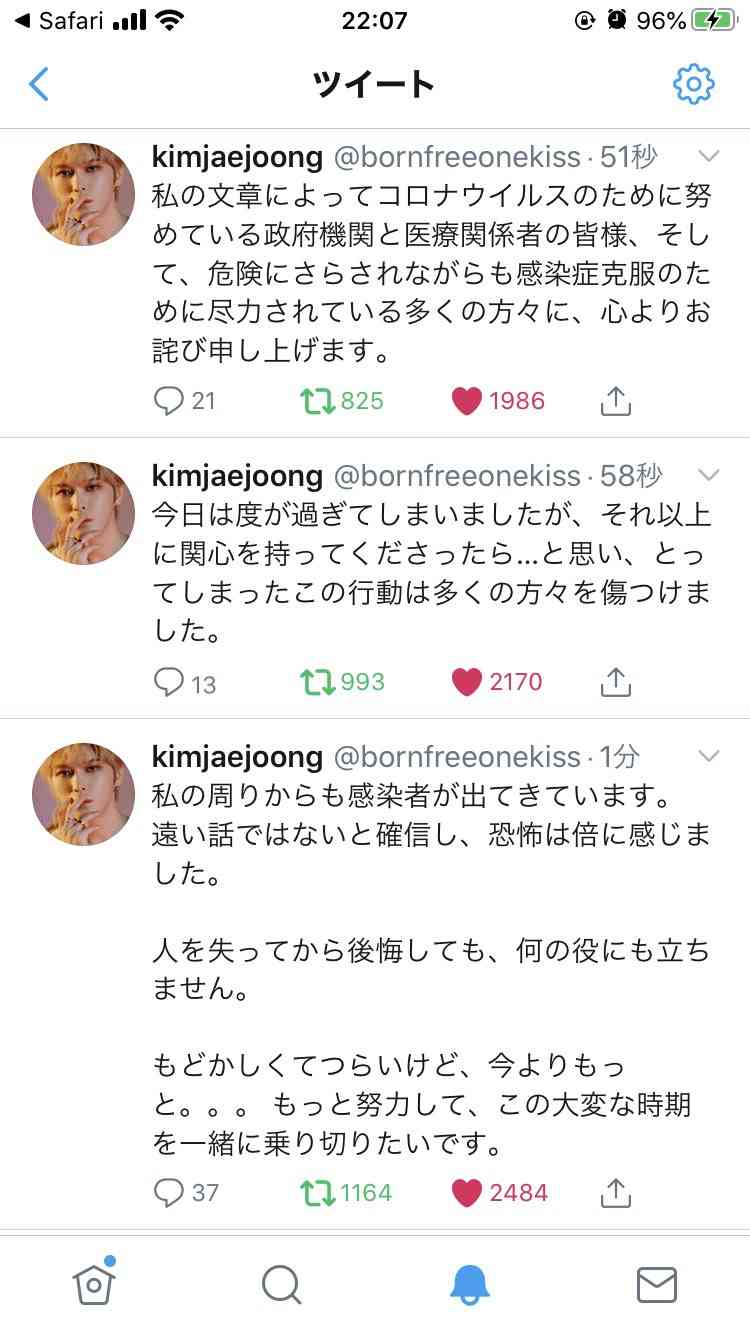Screen dimensions: 750x1334
Task: Tap the back arrow to leave ツイート view
Action: [38, 86]
